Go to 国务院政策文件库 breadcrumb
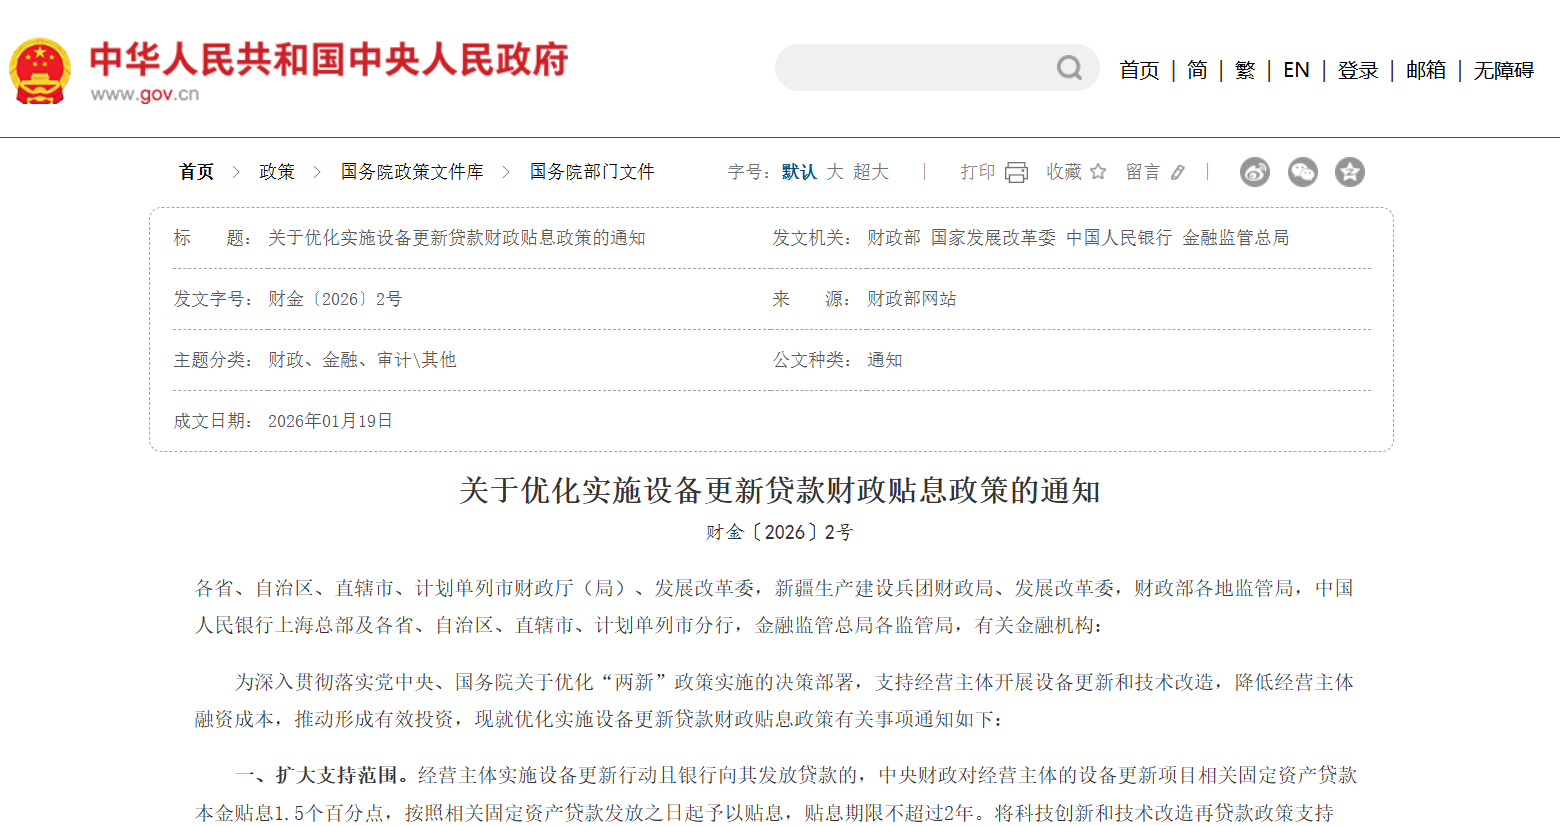1560x826 pixels. point(412,172)
